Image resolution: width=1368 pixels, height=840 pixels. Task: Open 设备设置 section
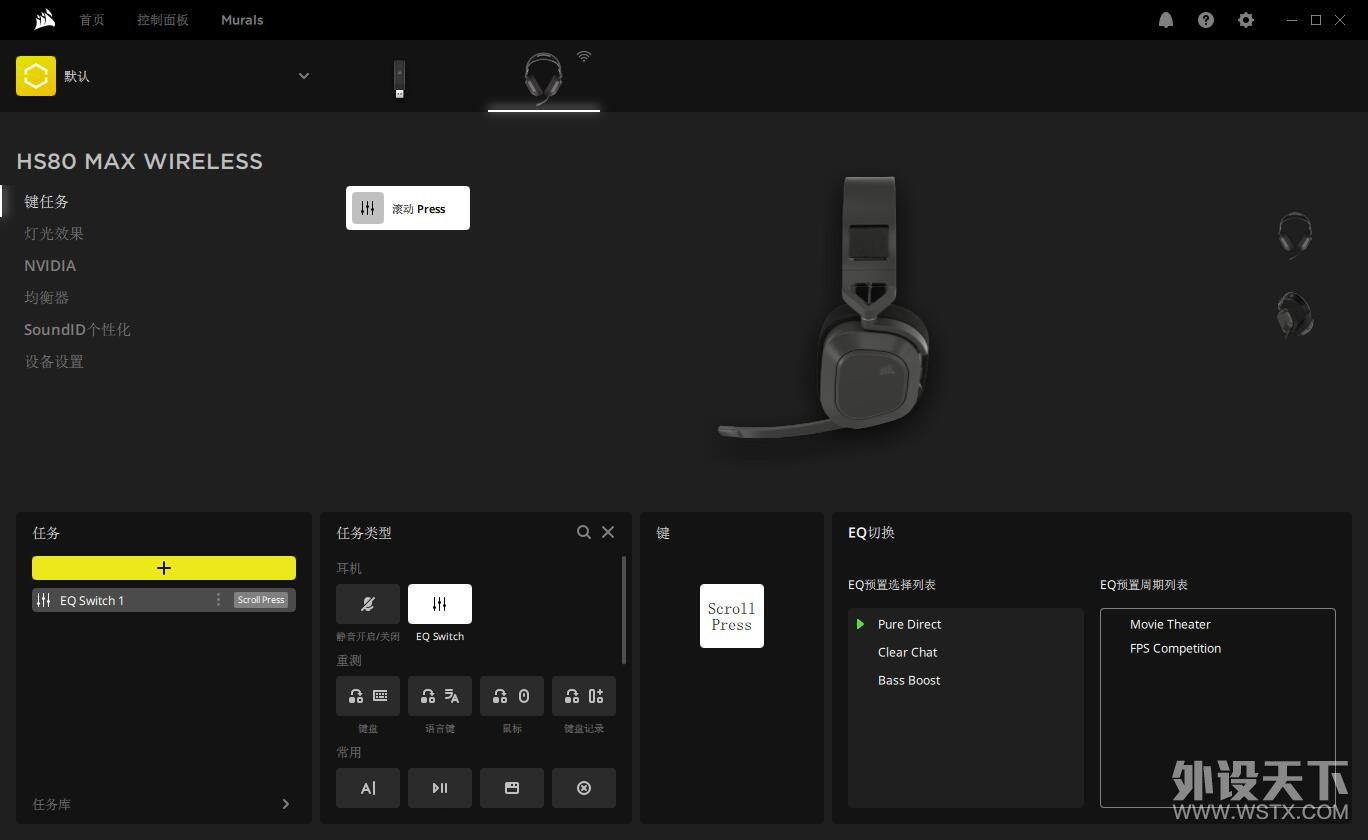click(x=54, y=361)
